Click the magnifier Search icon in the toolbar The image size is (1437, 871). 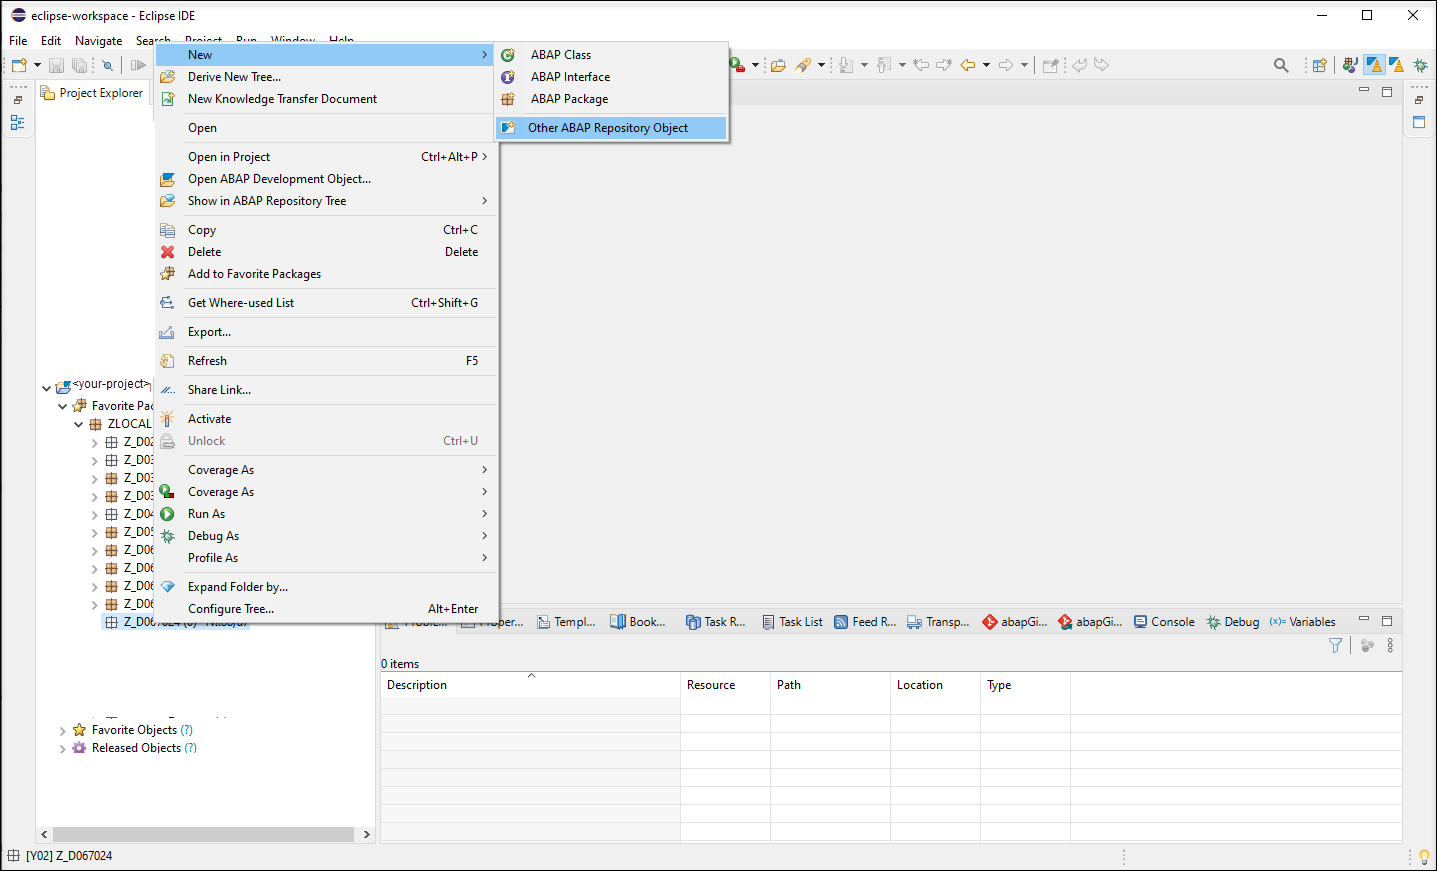tap(1281, 65)
